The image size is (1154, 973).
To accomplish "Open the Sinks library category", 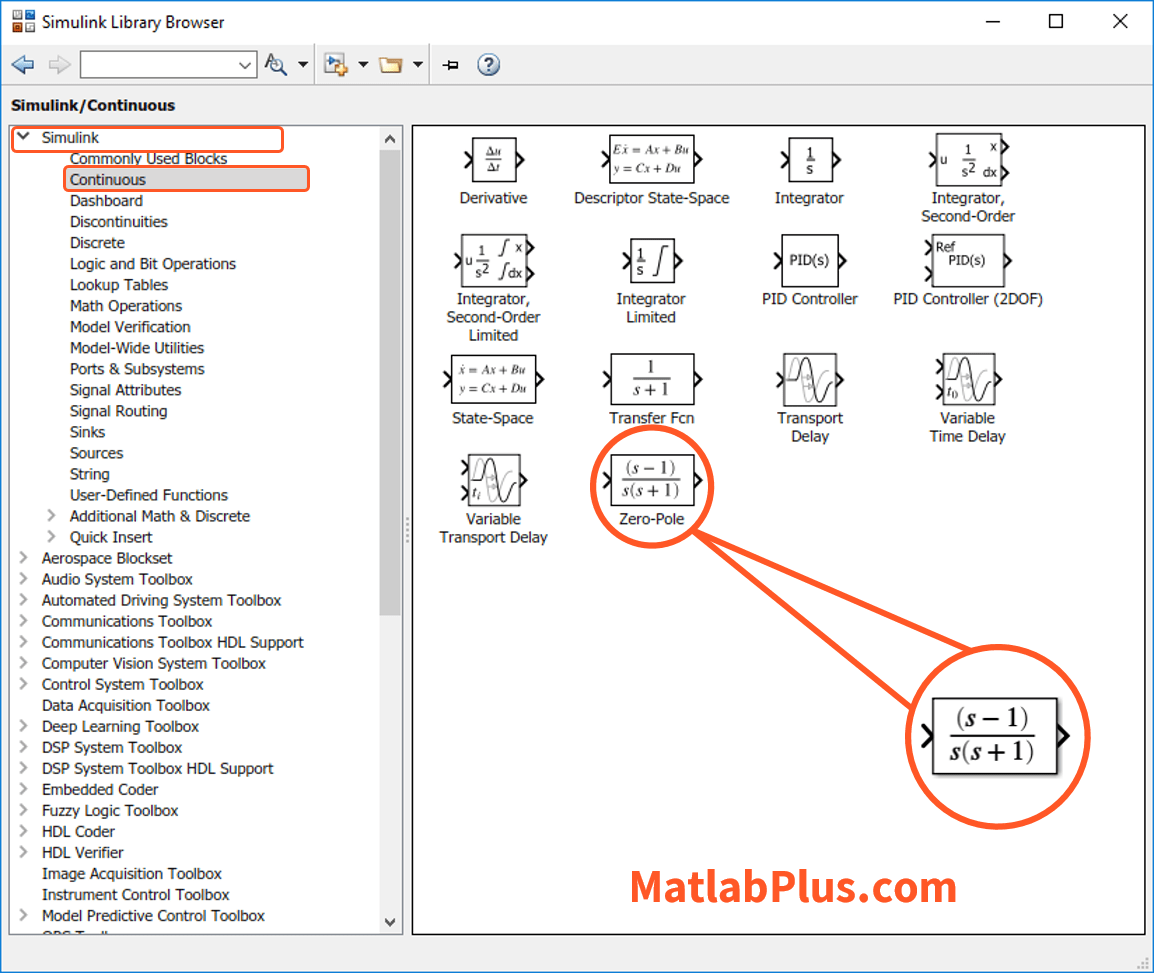I will coord(87,432).
